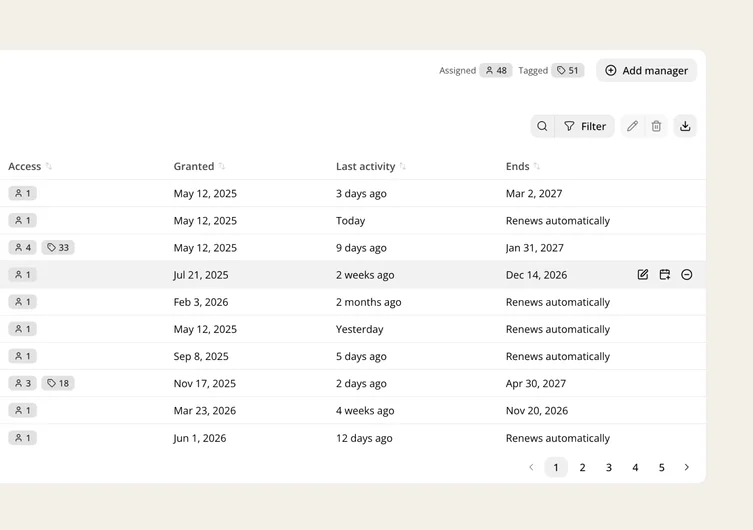Screen dimensions: 753x530
Task: Click the '4 weeks ago' activity cell
Action: pos(365,410)
